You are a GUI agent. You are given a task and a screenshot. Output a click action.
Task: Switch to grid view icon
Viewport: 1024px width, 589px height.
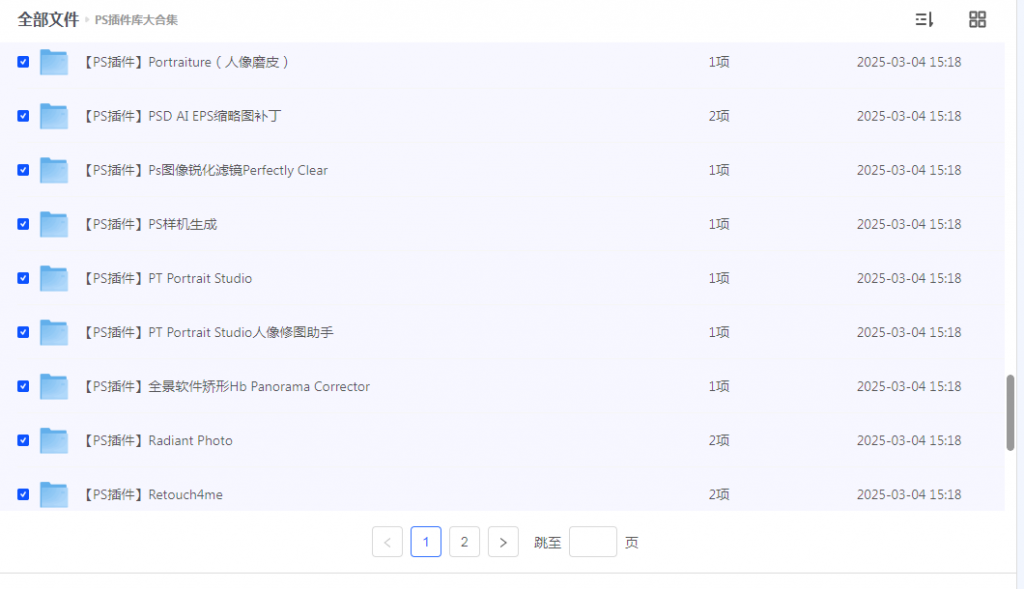[x=978, y=20]
